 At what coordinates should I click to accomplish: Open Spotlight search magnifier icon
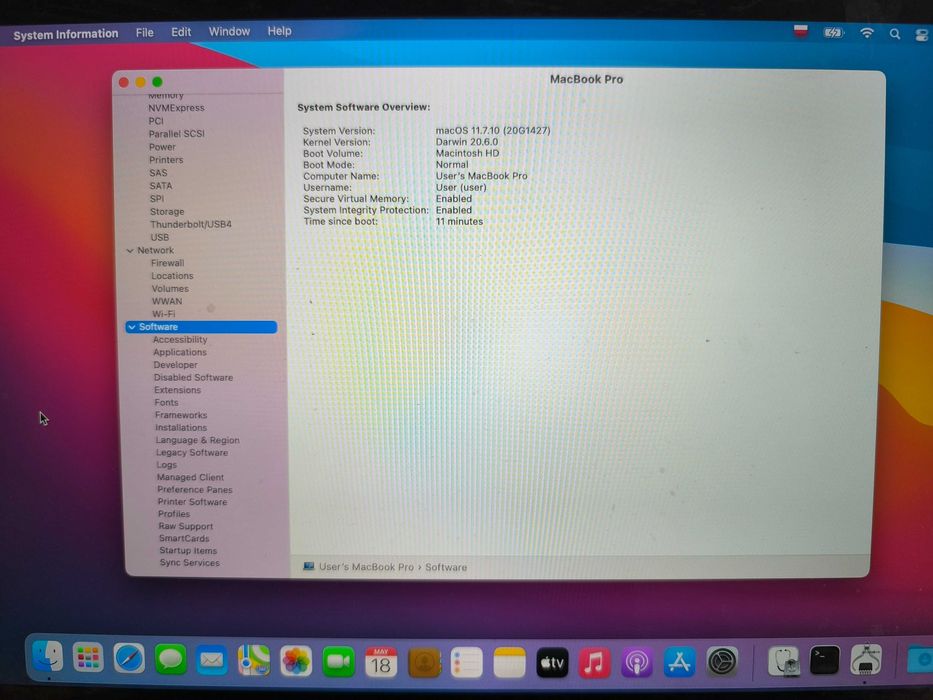[895, 34]
